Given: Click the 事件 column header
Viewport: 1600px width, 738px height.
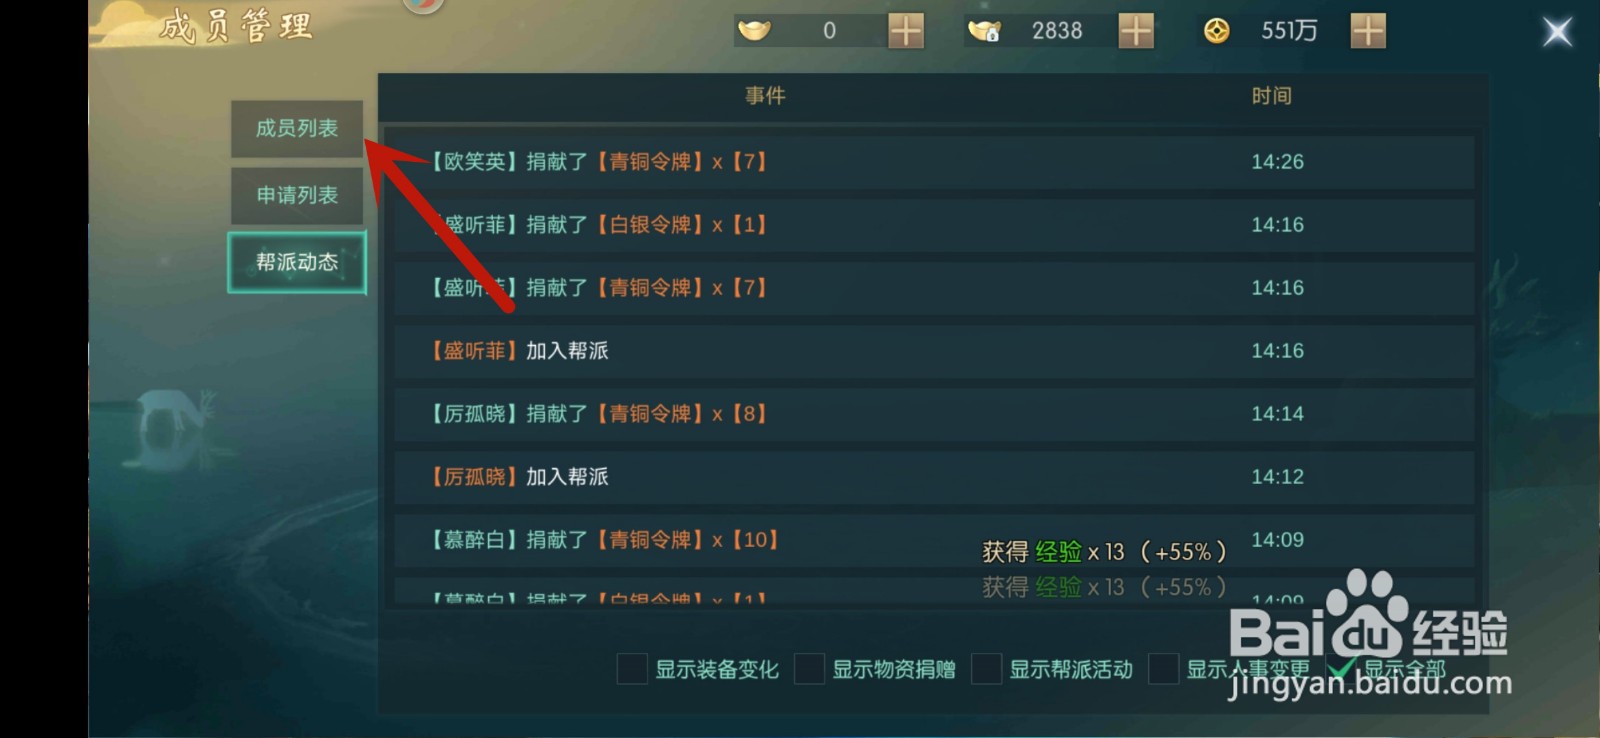Looking at the screenshot, I should pyautogui.click(x=765, y=96).
